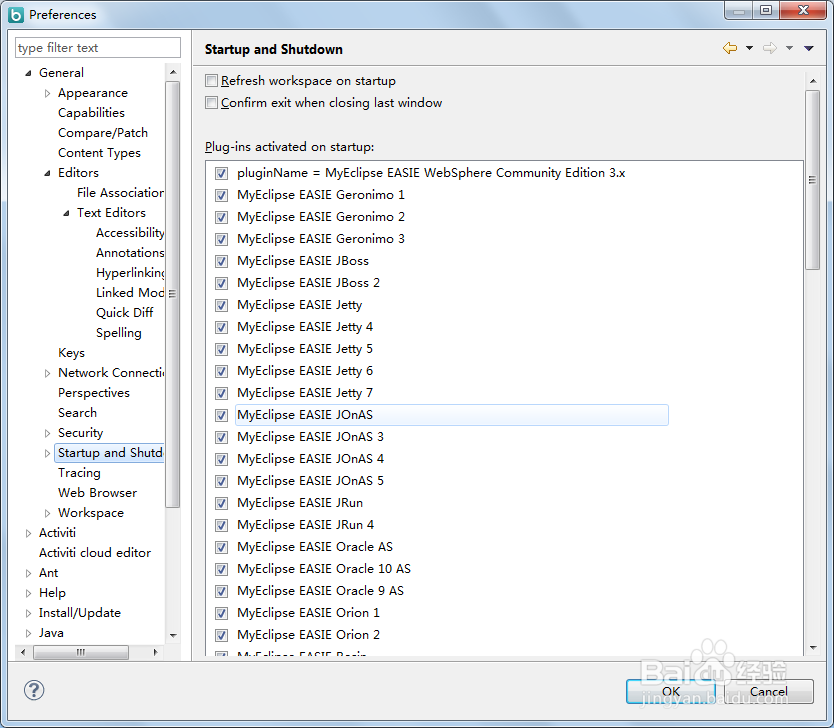This screenshot has height=728, width=834.
Task: Open Hyperlinking preferences page
Action: [130, 273]
